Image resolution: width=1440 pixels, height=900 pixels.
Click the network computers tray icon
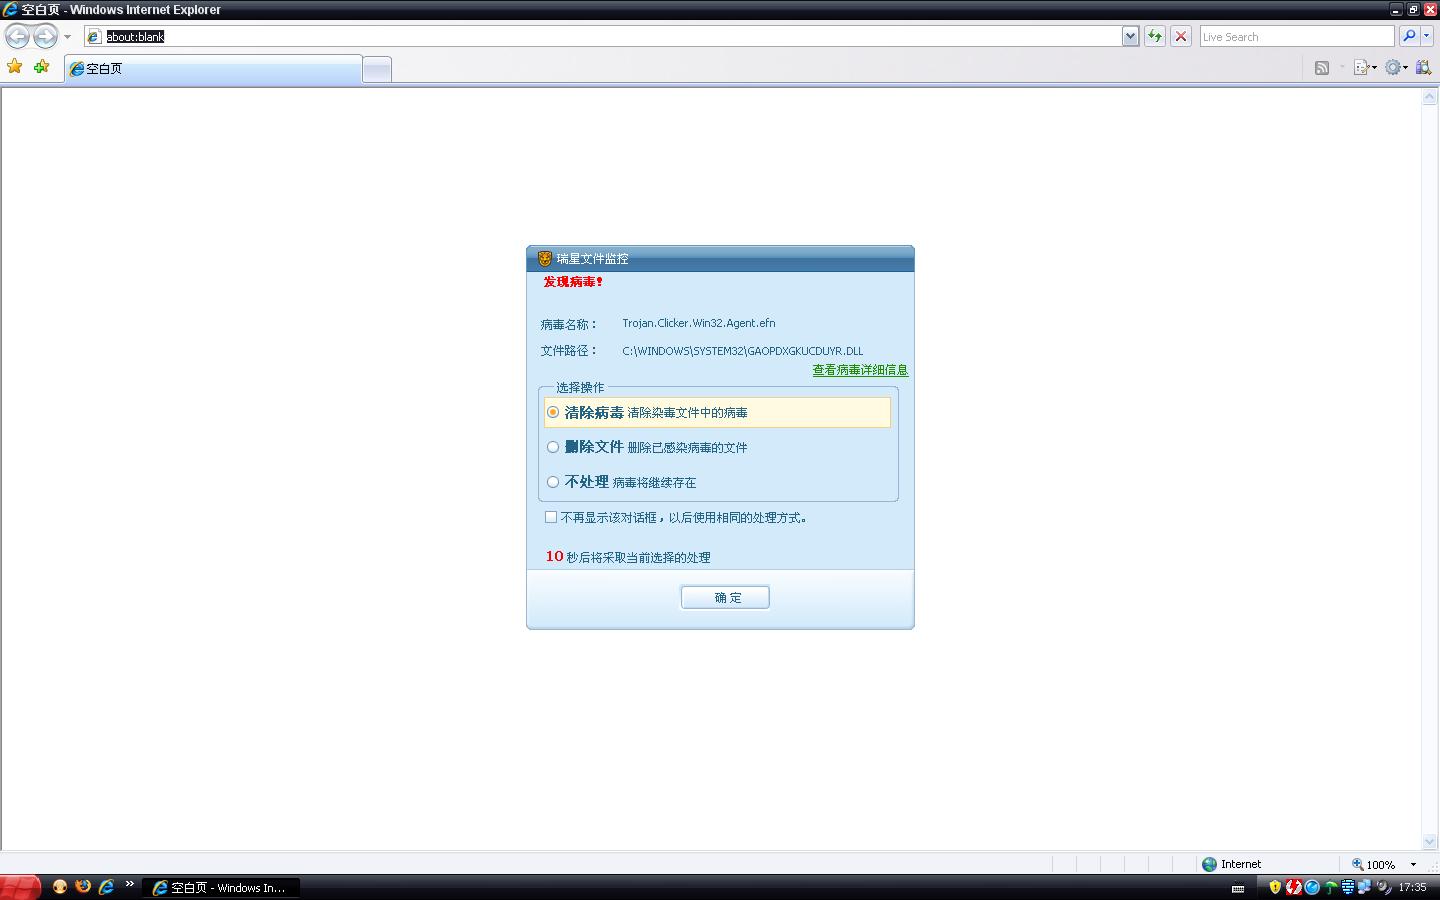pyautogui.click(x=1365, y=887)
